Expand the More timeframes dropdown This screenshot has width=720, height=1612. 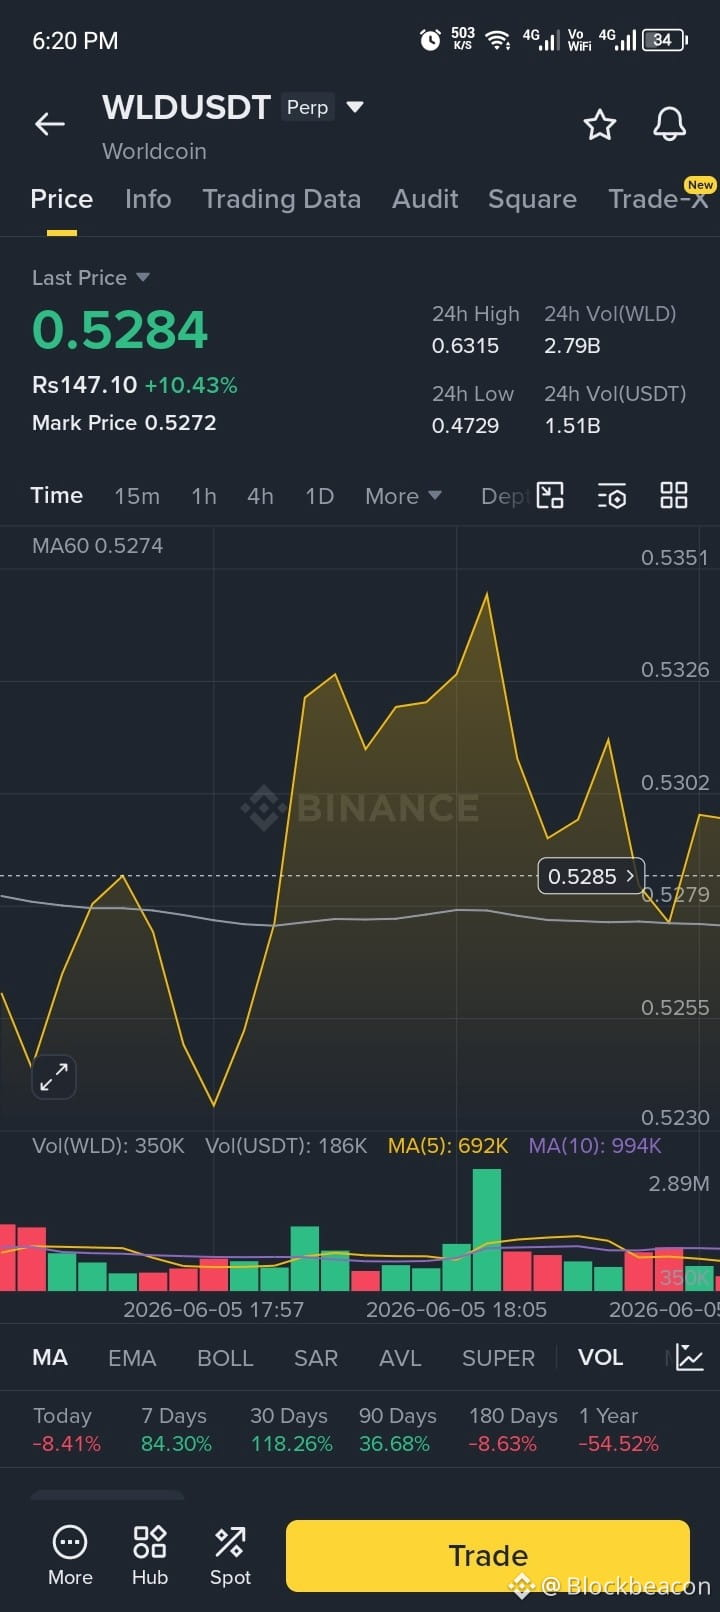coord(403,496)
